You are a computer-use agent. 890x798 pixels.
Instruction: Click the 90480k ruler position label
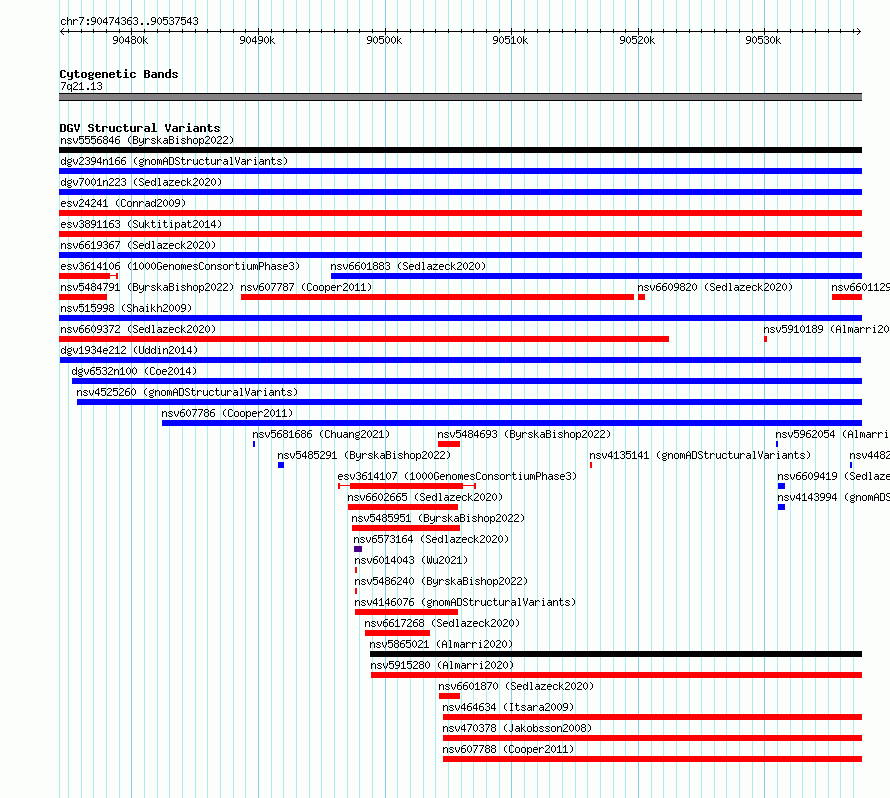130,40
